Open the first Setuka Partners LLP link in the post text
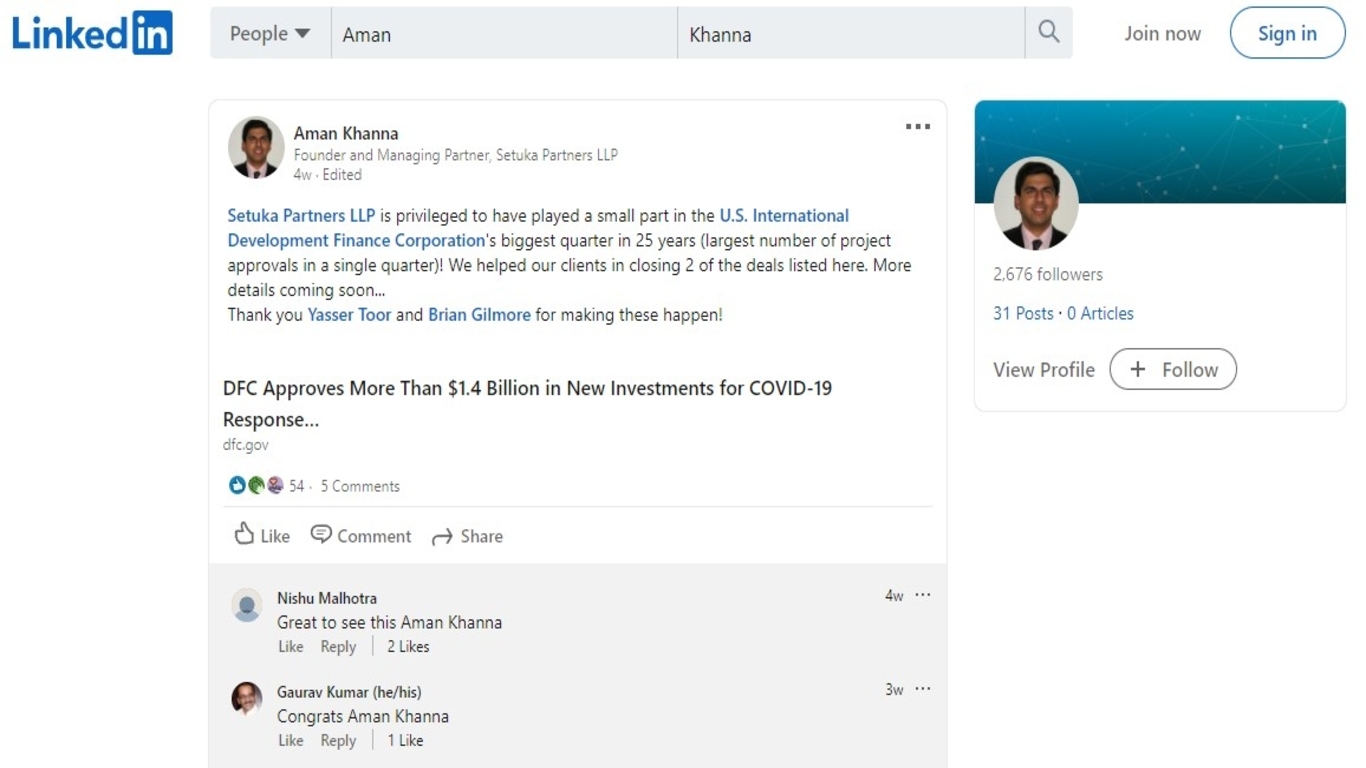 [301, 215]
